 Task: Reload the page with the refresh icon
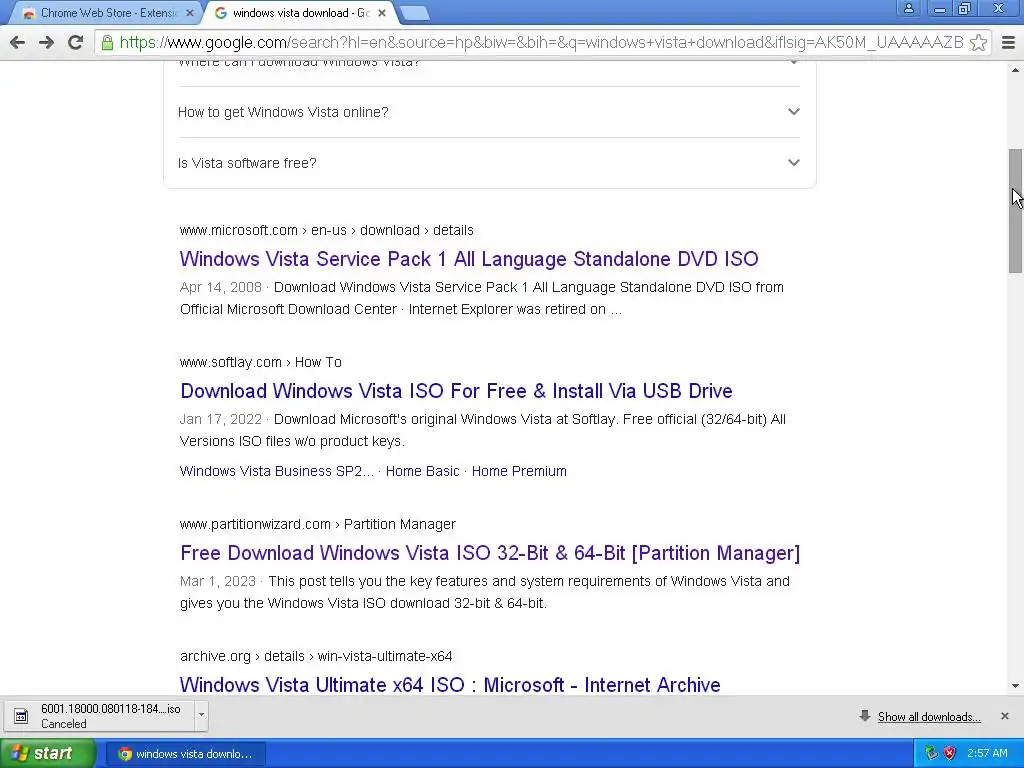coord(76,42)
